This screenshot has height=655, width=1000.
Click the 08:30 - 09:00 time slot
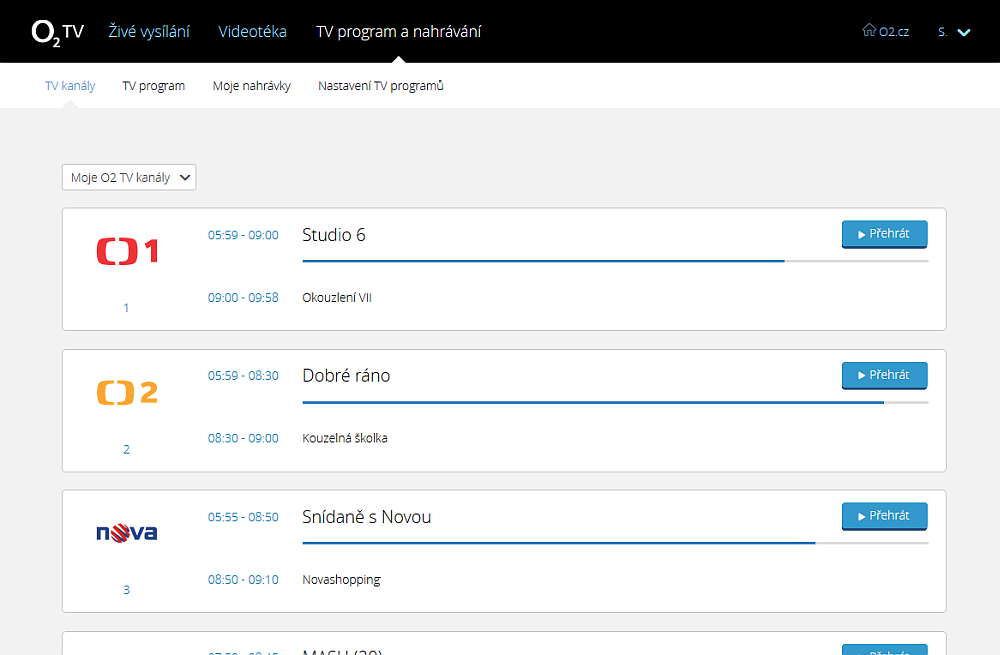point(243,438)
